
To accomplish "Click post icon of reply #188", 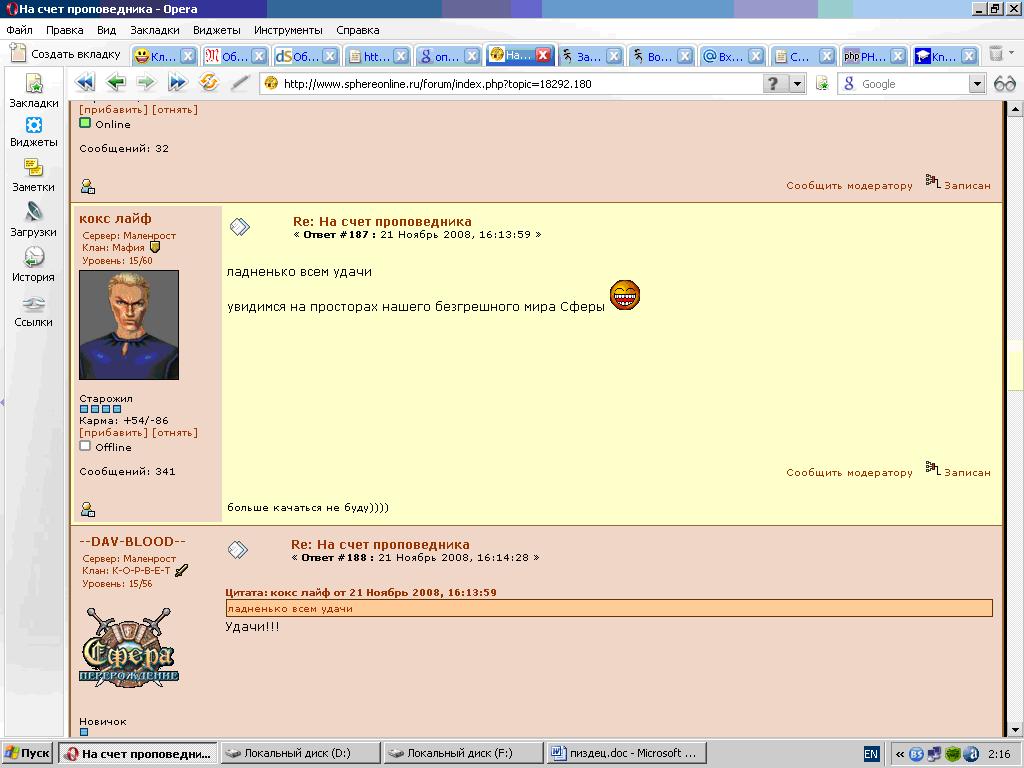I will [x=238, y=550].
